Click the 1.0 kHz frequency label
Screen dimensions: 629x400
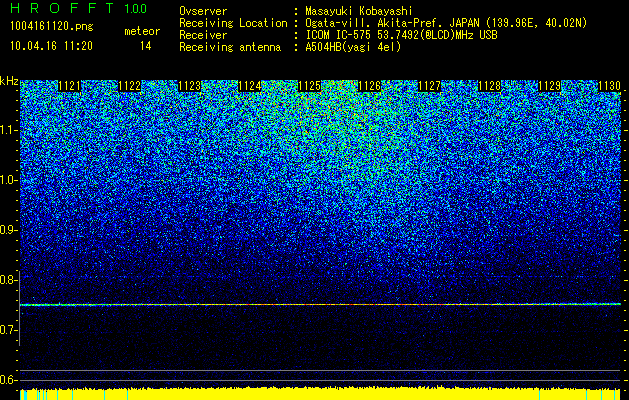tap(8, 180)
